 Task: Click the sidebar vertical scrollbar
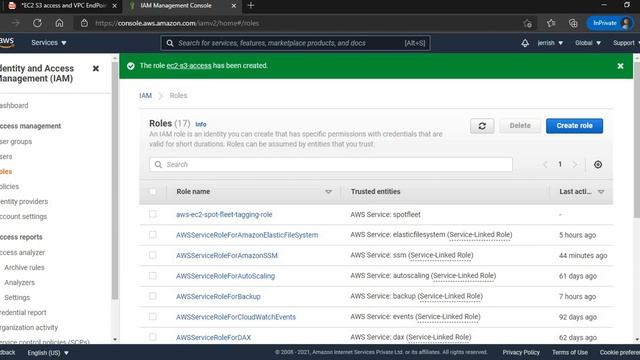tap(115, 180)
